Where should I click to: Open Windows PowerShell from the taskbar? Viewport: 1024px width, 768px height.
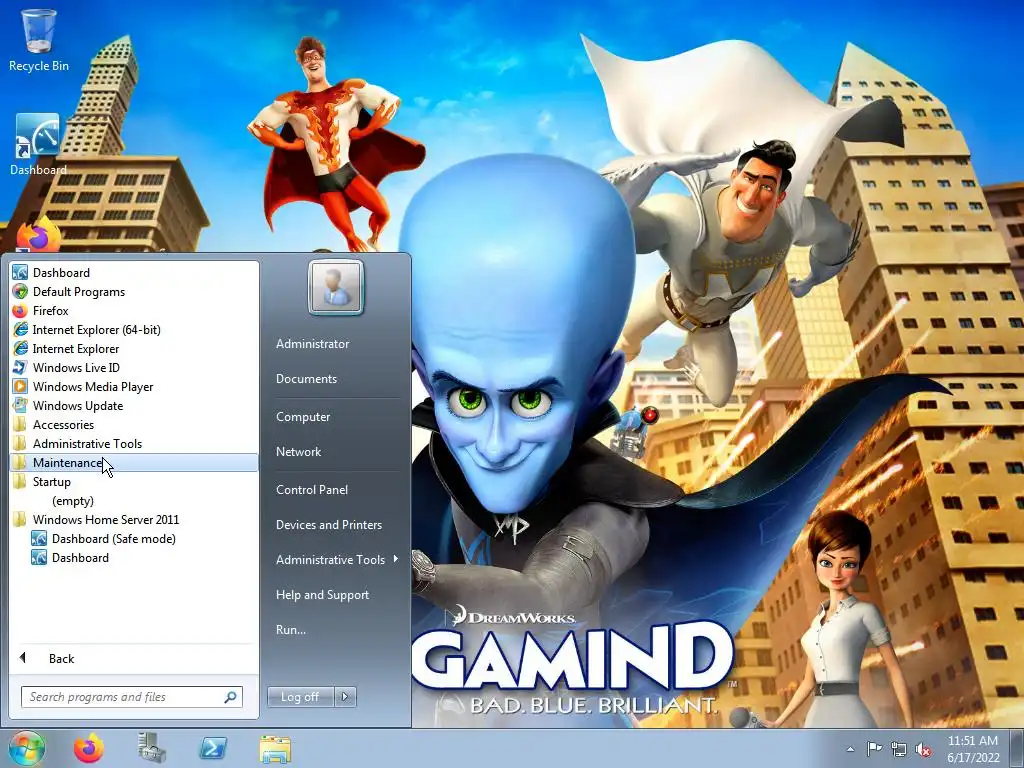pos(214,748)
